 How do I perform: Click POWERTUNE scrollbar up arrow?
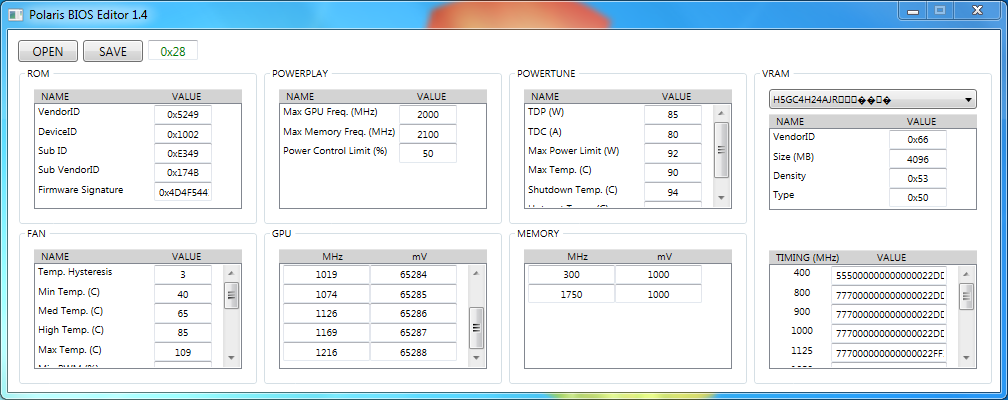pos(721,113)
